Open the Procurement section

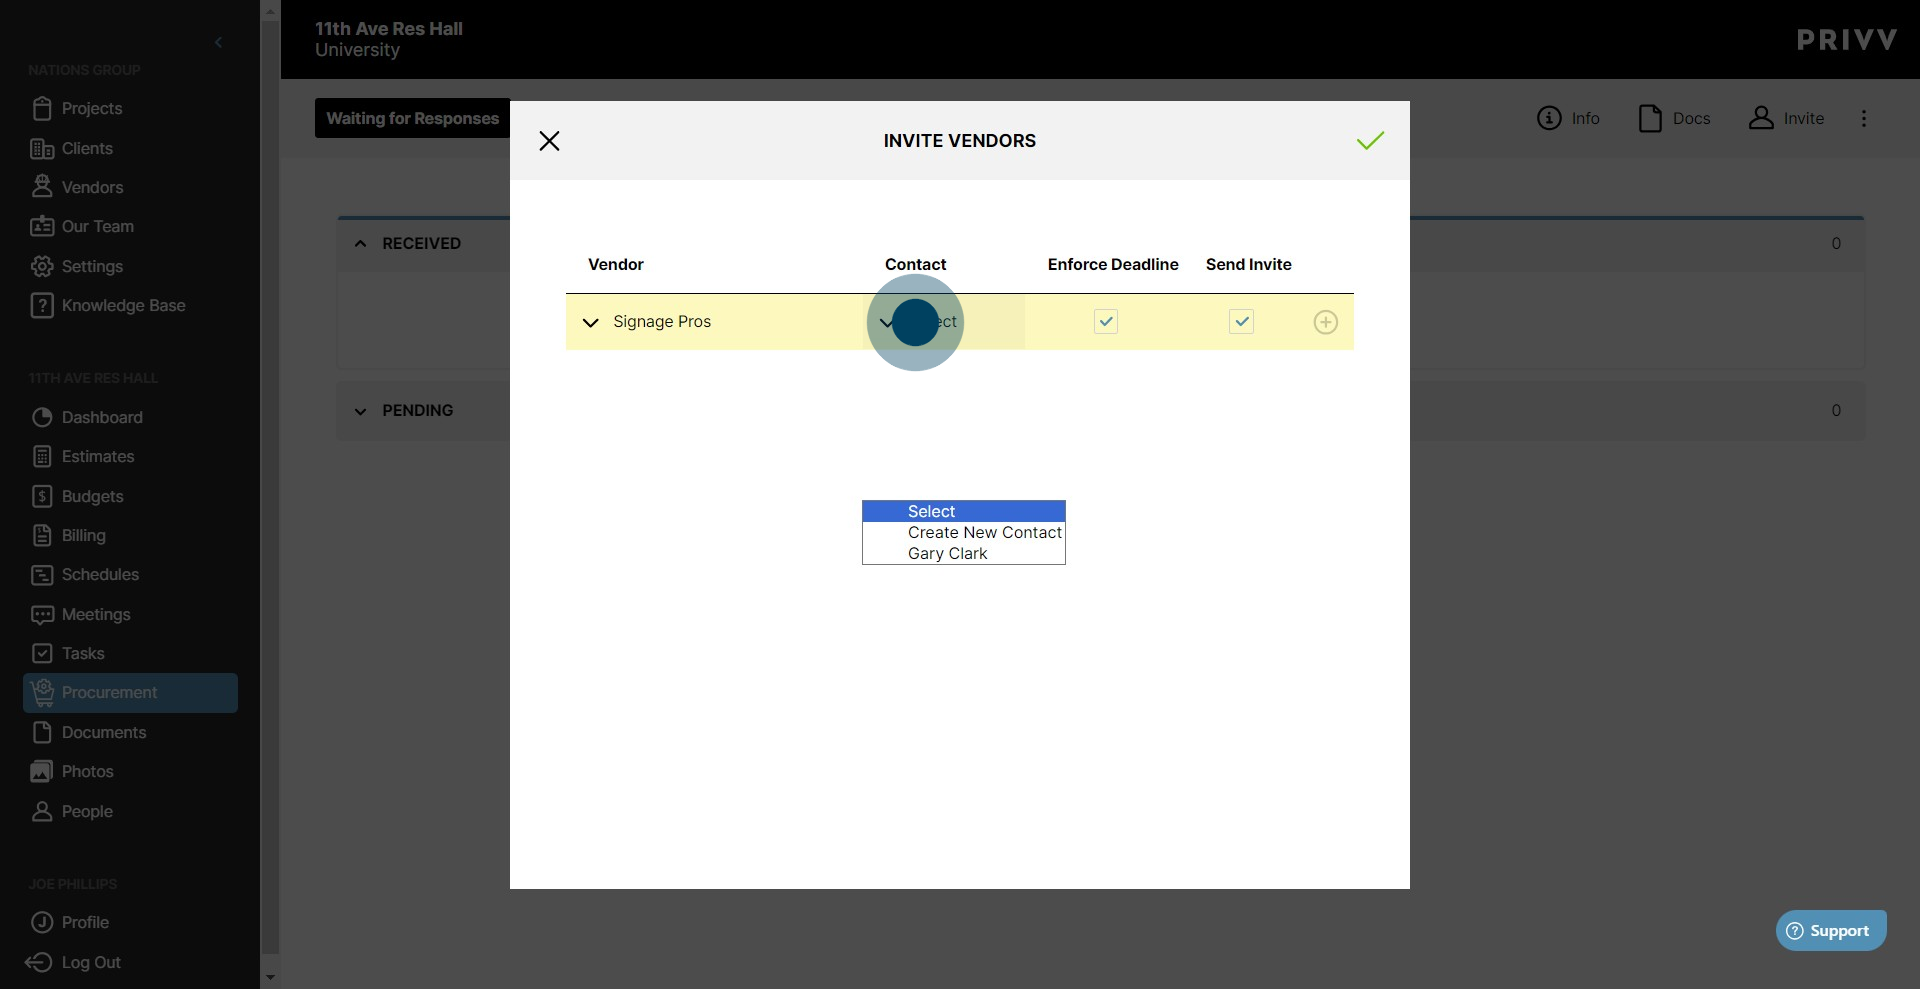coord(109,692)
